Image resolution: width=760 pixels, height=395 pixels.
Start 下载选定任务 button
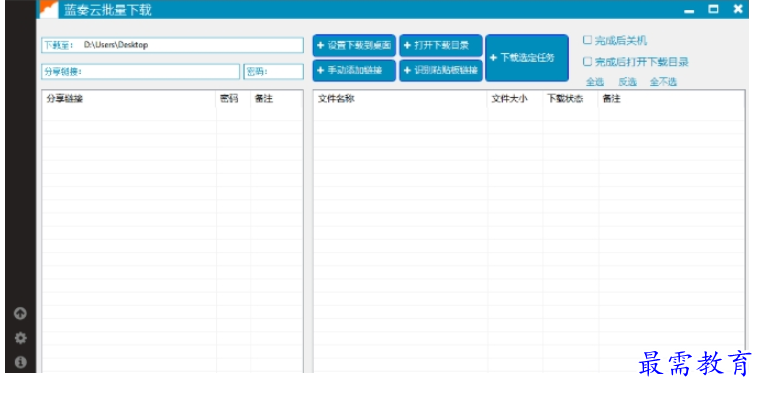coord(527,58)
